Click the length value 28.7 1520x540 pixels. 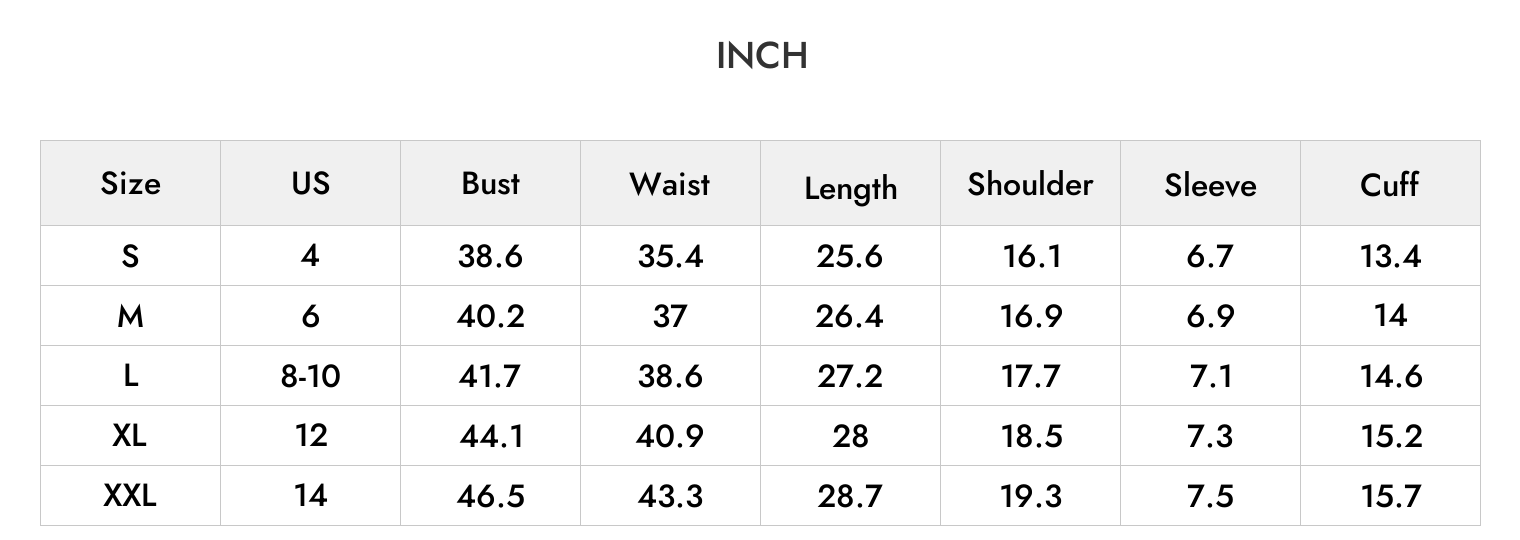(x=850, y=496)
